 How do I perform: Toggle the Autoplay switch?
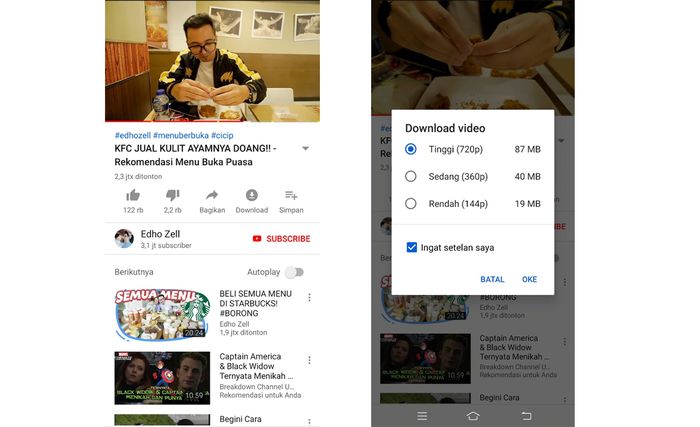[x=295, y=272]
